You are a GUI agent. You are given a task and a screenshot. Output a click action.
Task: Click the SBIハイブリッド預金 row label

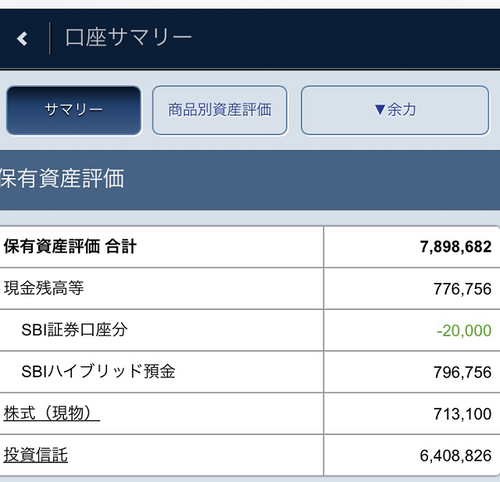click(98, 372)
